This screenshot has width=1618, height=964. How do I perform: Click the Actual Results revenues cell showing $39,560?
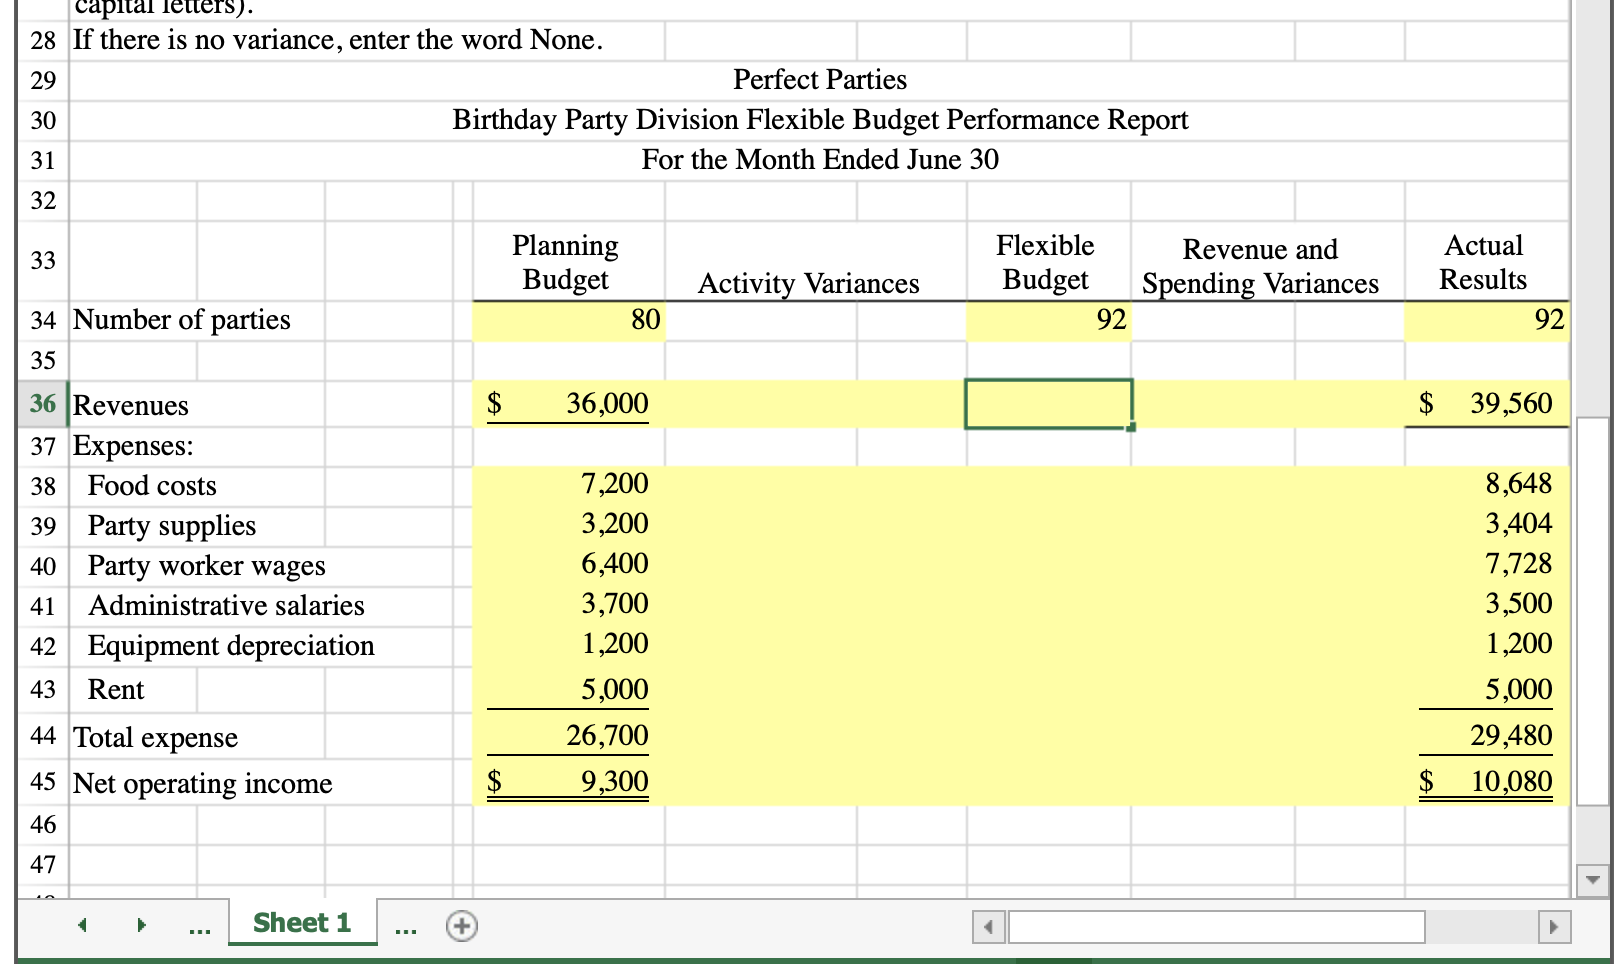tap(1485, 404)
